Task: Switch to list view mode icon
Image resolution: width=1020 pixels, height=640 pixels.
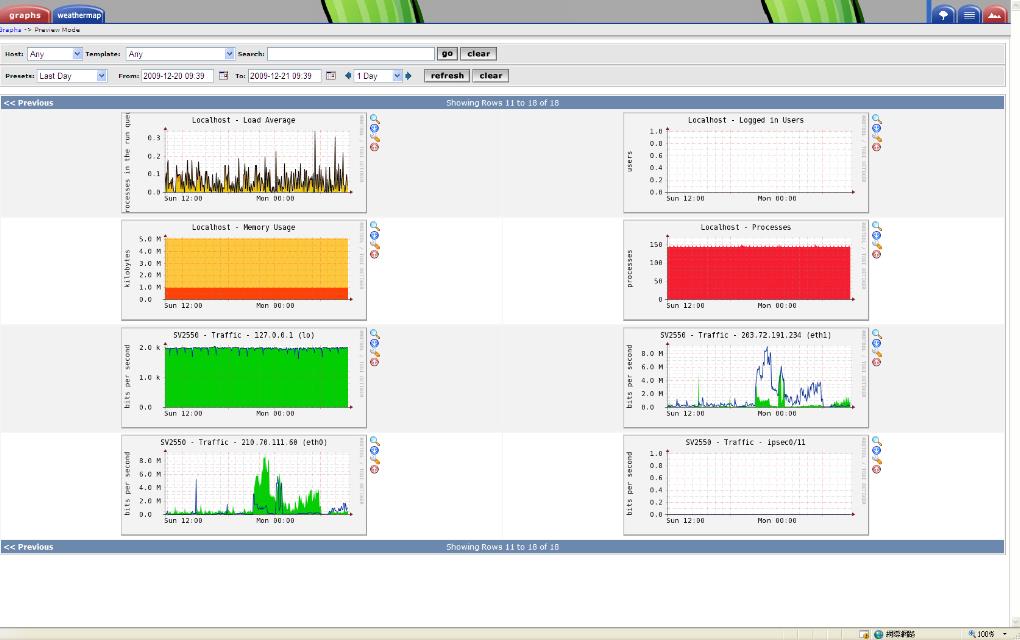Action: point(969,14)
